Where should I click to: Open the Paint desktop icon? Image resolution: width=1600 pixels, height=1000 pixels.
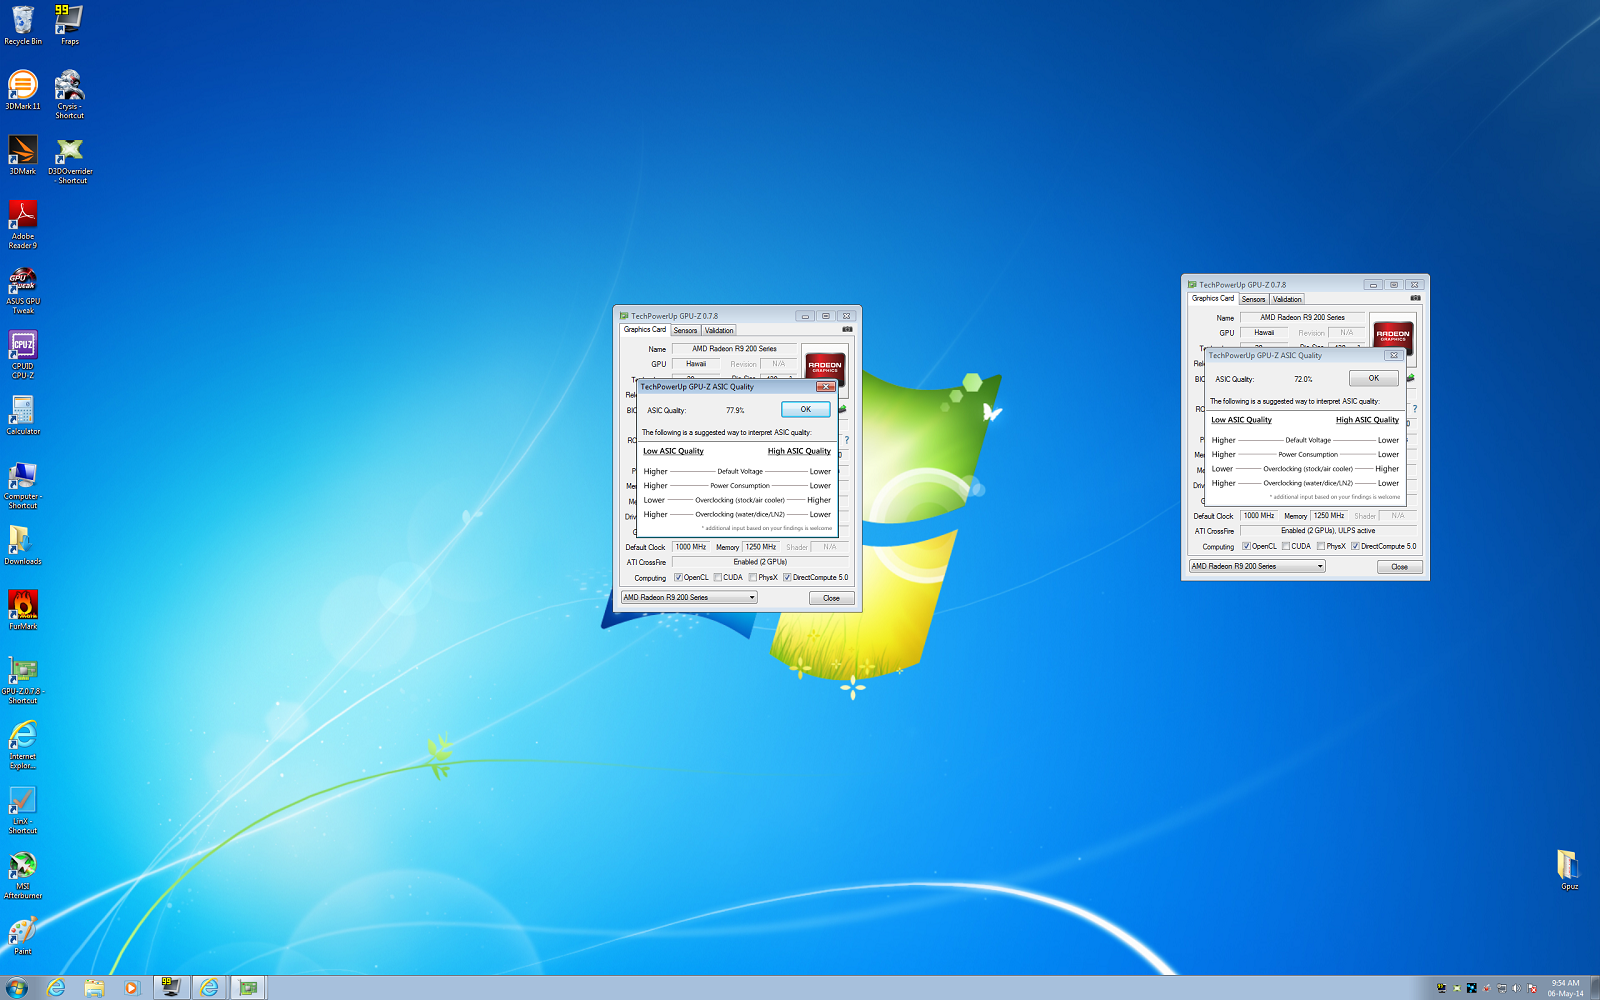[x=22, y=935]
